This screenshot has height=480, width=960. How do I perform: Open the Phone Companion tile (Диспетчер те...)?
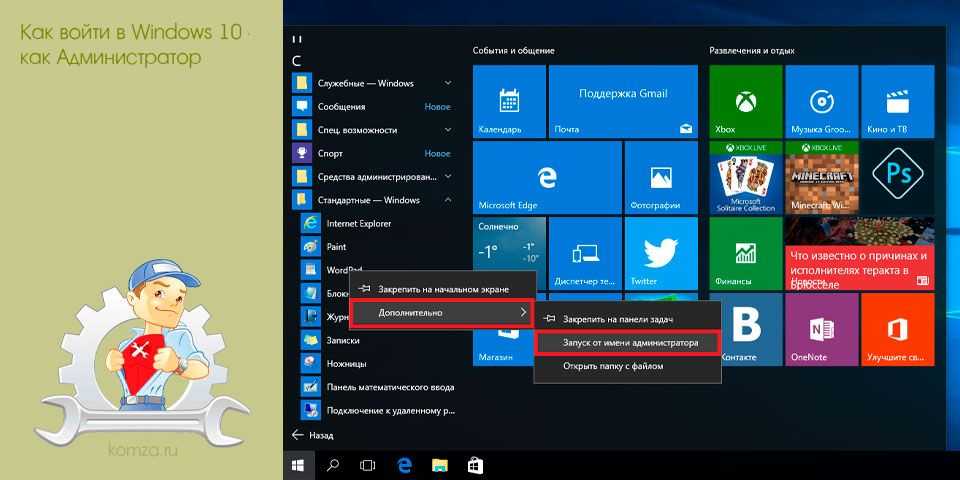585,253
